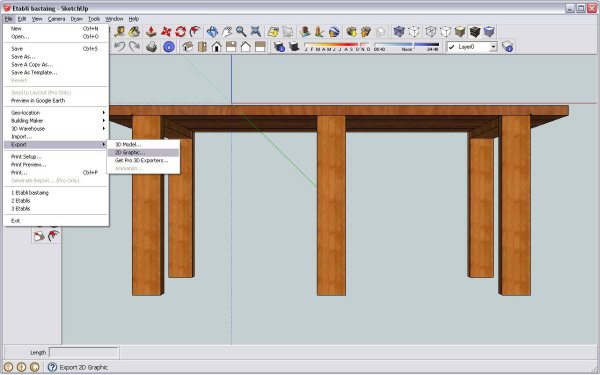The height and width of the screenshot is (375, 600).
Task: Click the Zoom Extents icon
Action: (x=256, y=31)
